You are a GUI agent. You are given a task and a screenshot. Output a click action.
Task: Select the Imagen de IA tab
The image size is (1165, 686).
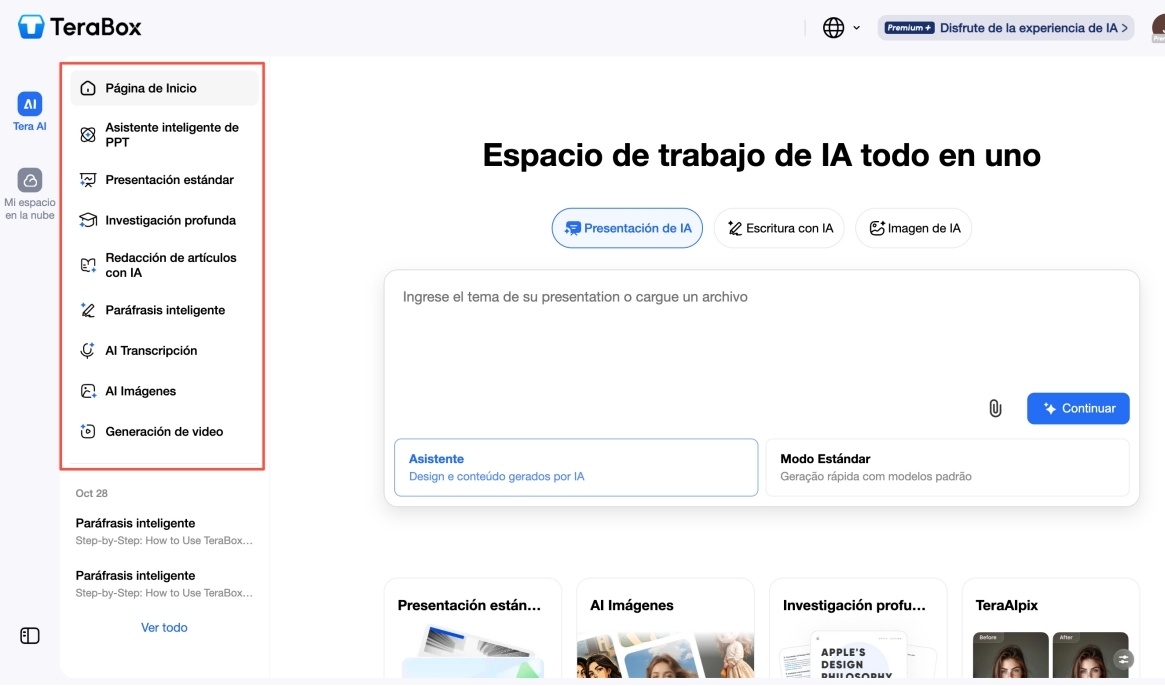coord(914,228)
